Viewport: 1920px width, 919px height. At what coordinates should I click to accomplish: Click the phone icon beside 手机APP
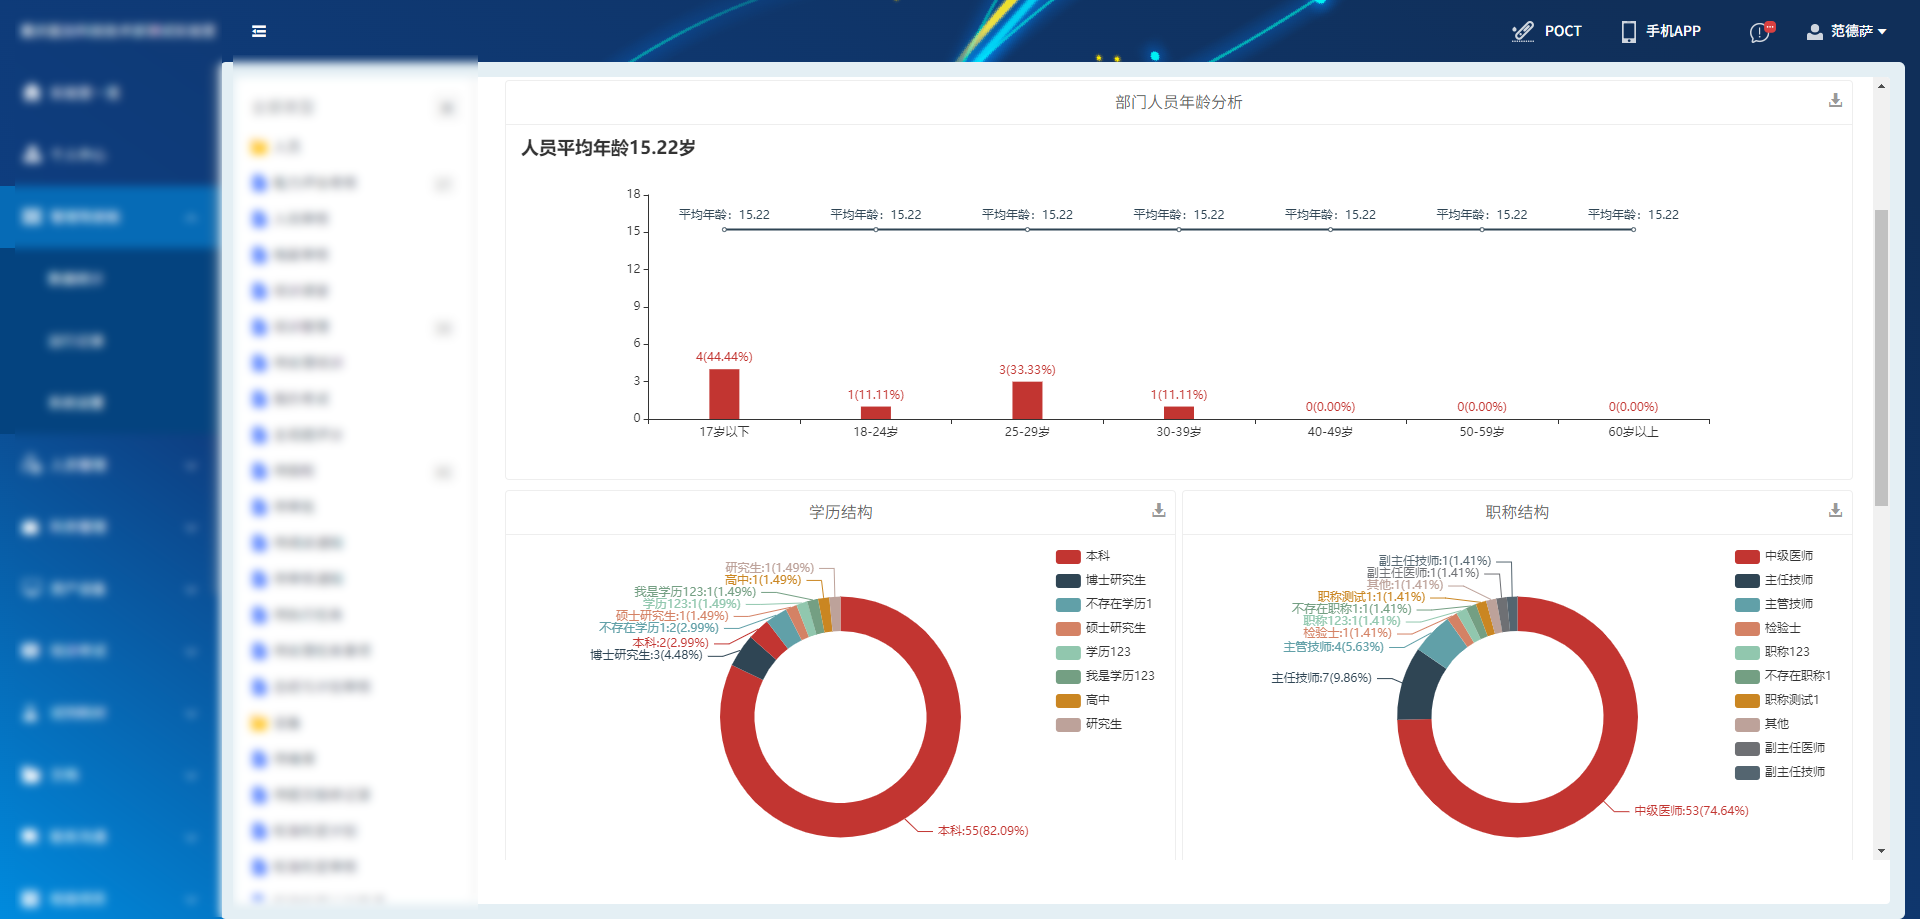pyautogui.click(x=1628, y=31)
